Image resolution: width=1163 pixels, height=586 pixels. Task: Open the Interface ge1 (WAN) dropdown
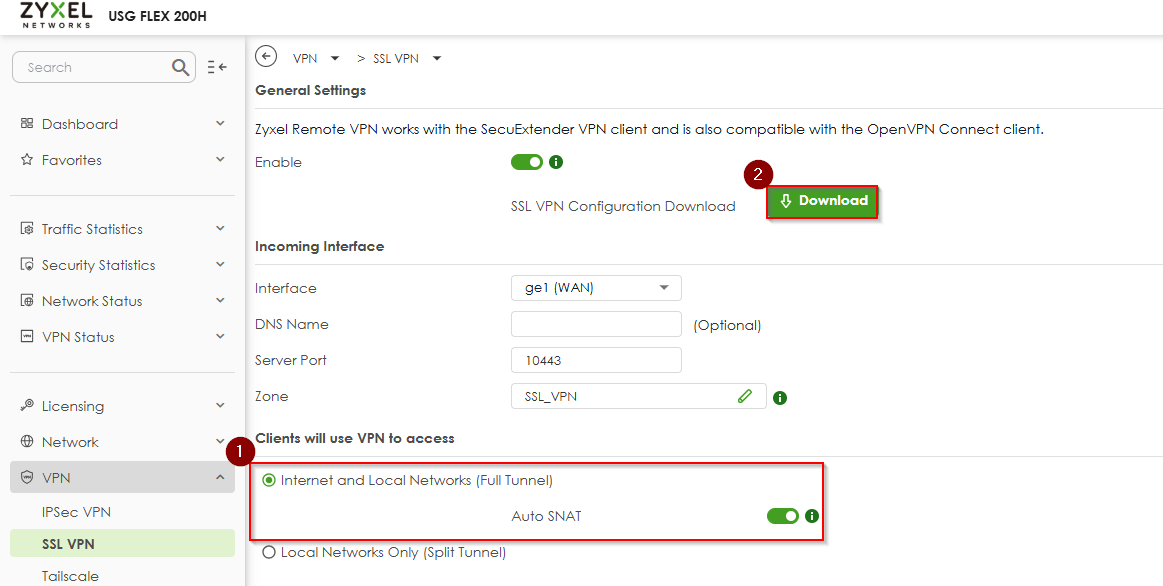point(596,288)
